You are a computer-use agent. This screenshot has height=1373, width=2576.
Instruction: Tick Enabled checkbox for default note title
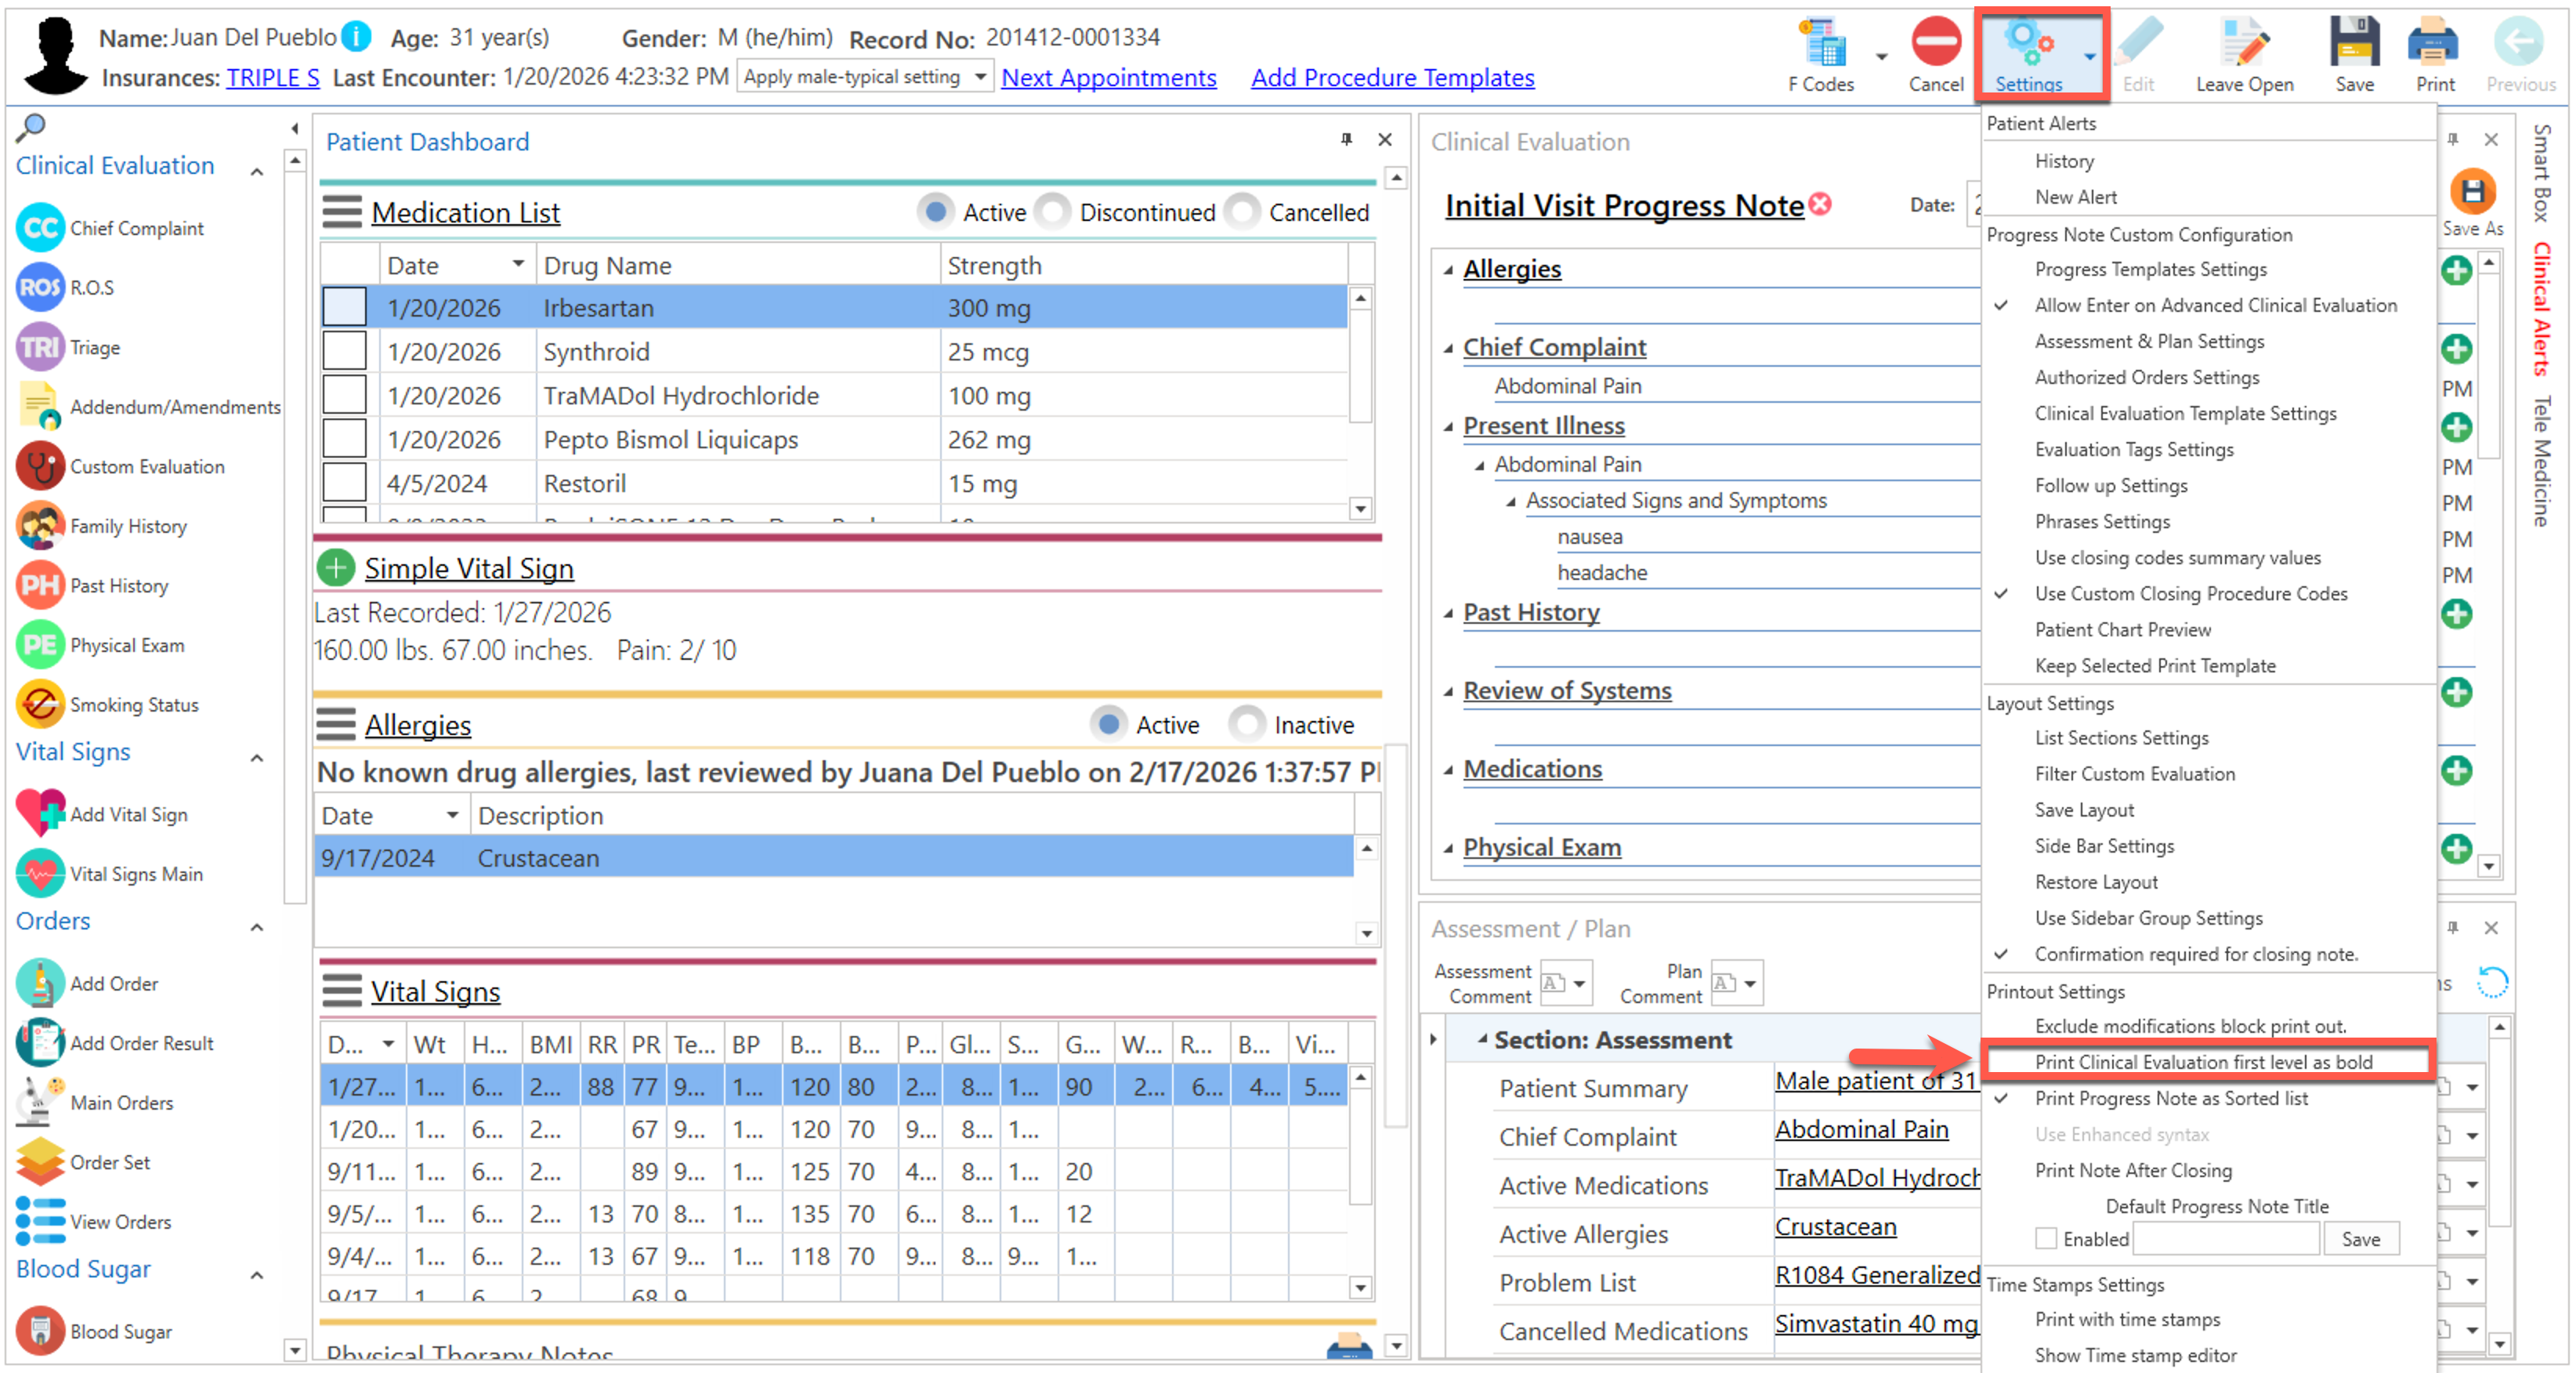[x=2045, y=1238]
